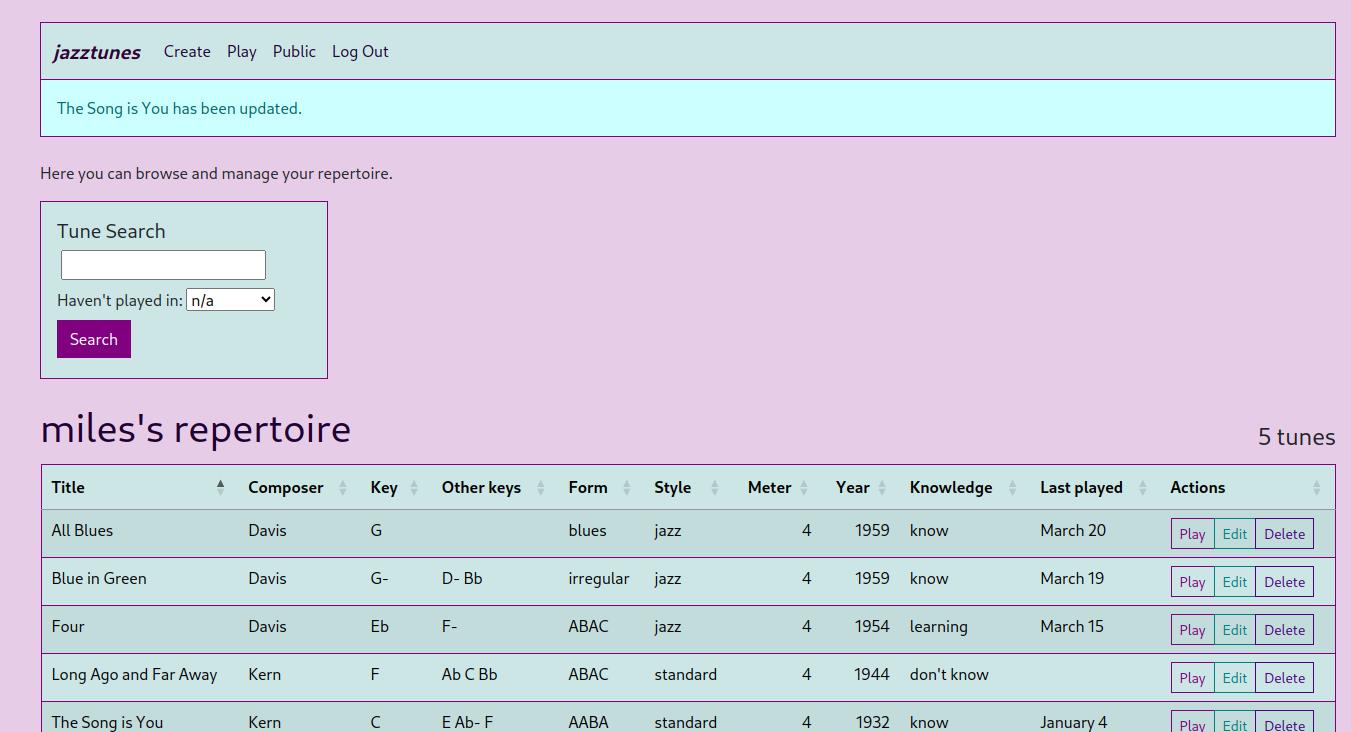Image resolution: width=1351 pixels, height=732 pixels.
Task: Go to Public tunes in navbar
Action: tap(294, 52)
